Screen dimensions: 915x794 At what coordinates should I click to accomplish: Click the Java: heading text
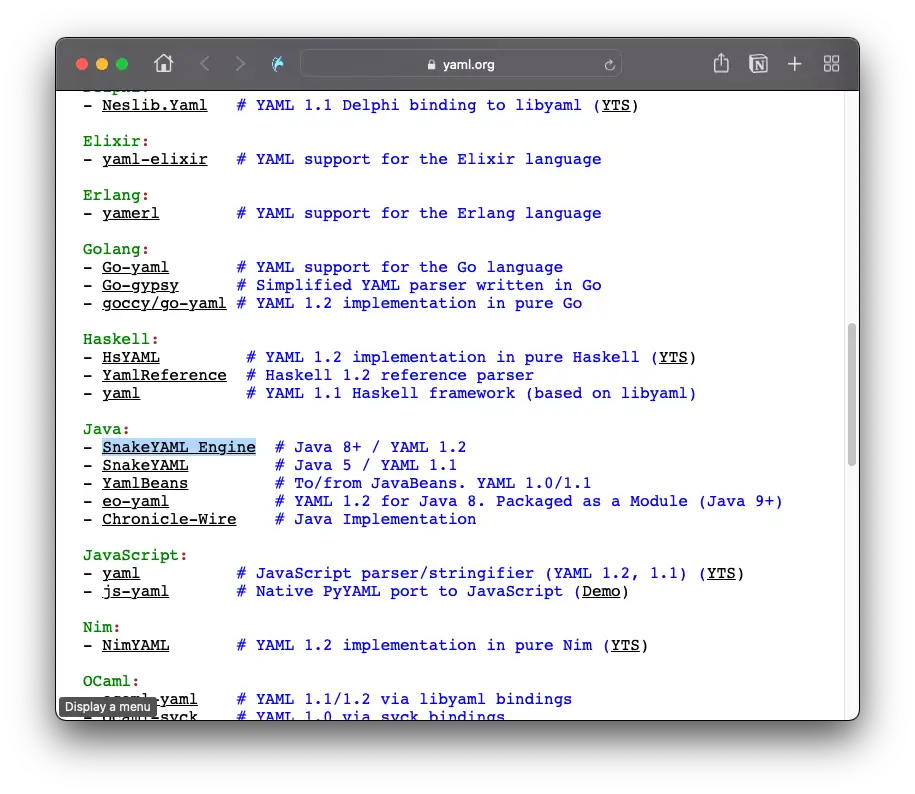pyautogui.click(x=106, y=429)
